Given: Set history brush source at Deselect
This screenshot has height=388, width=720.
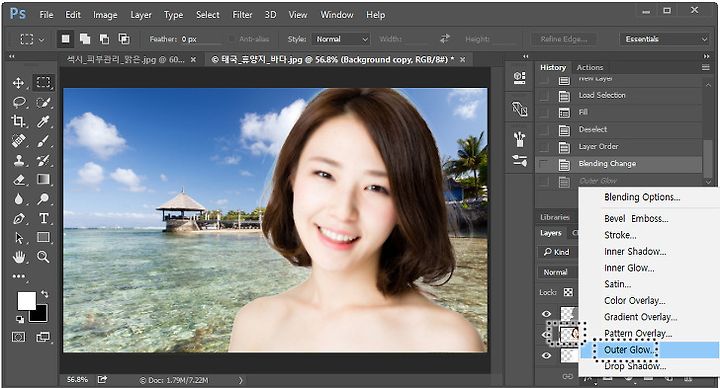Looking at the screenshot, I should click(544, 129).
